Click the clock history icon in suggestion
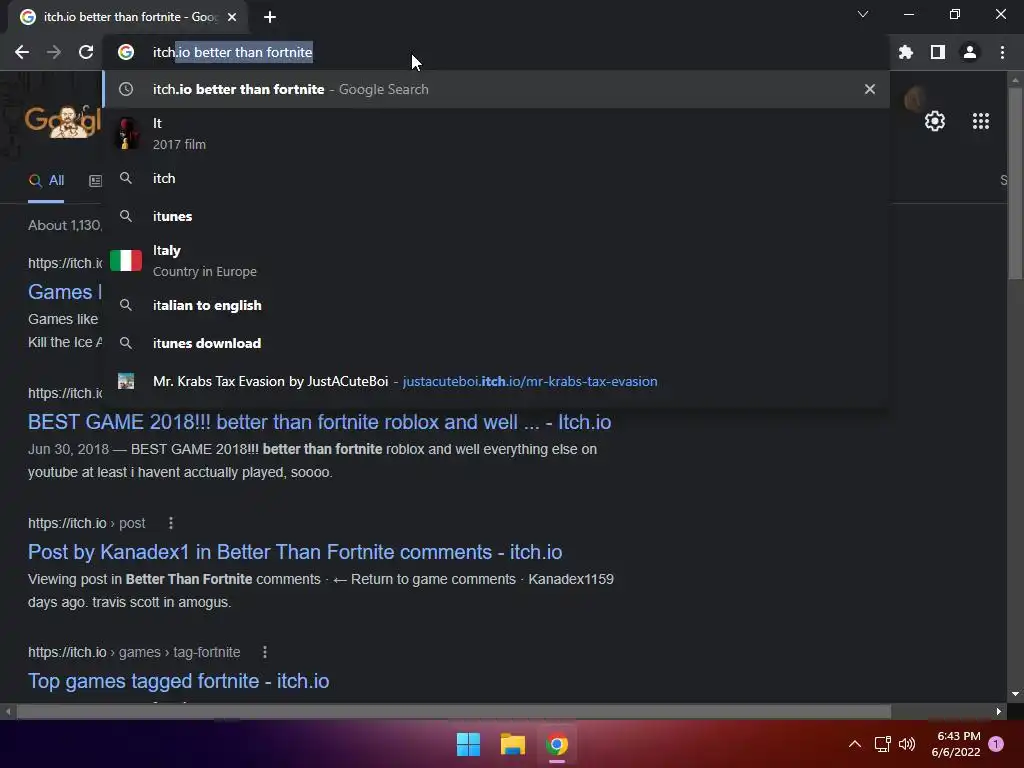 [126, 89]
